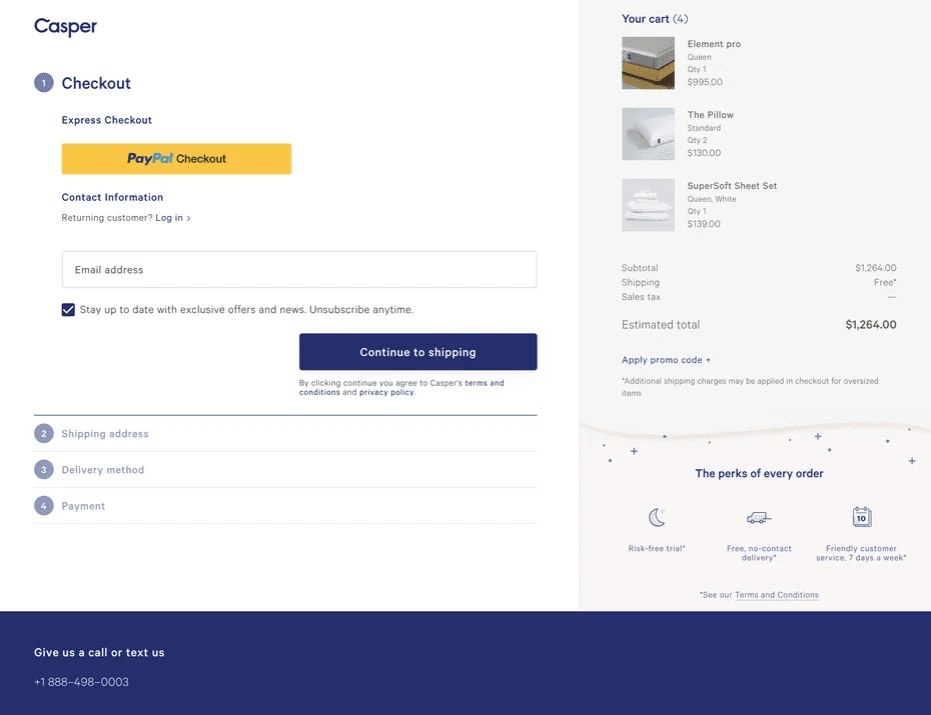This screenshot has height=715, width=931.
Task: Open the privacy policy link
Action: [386, 393]
